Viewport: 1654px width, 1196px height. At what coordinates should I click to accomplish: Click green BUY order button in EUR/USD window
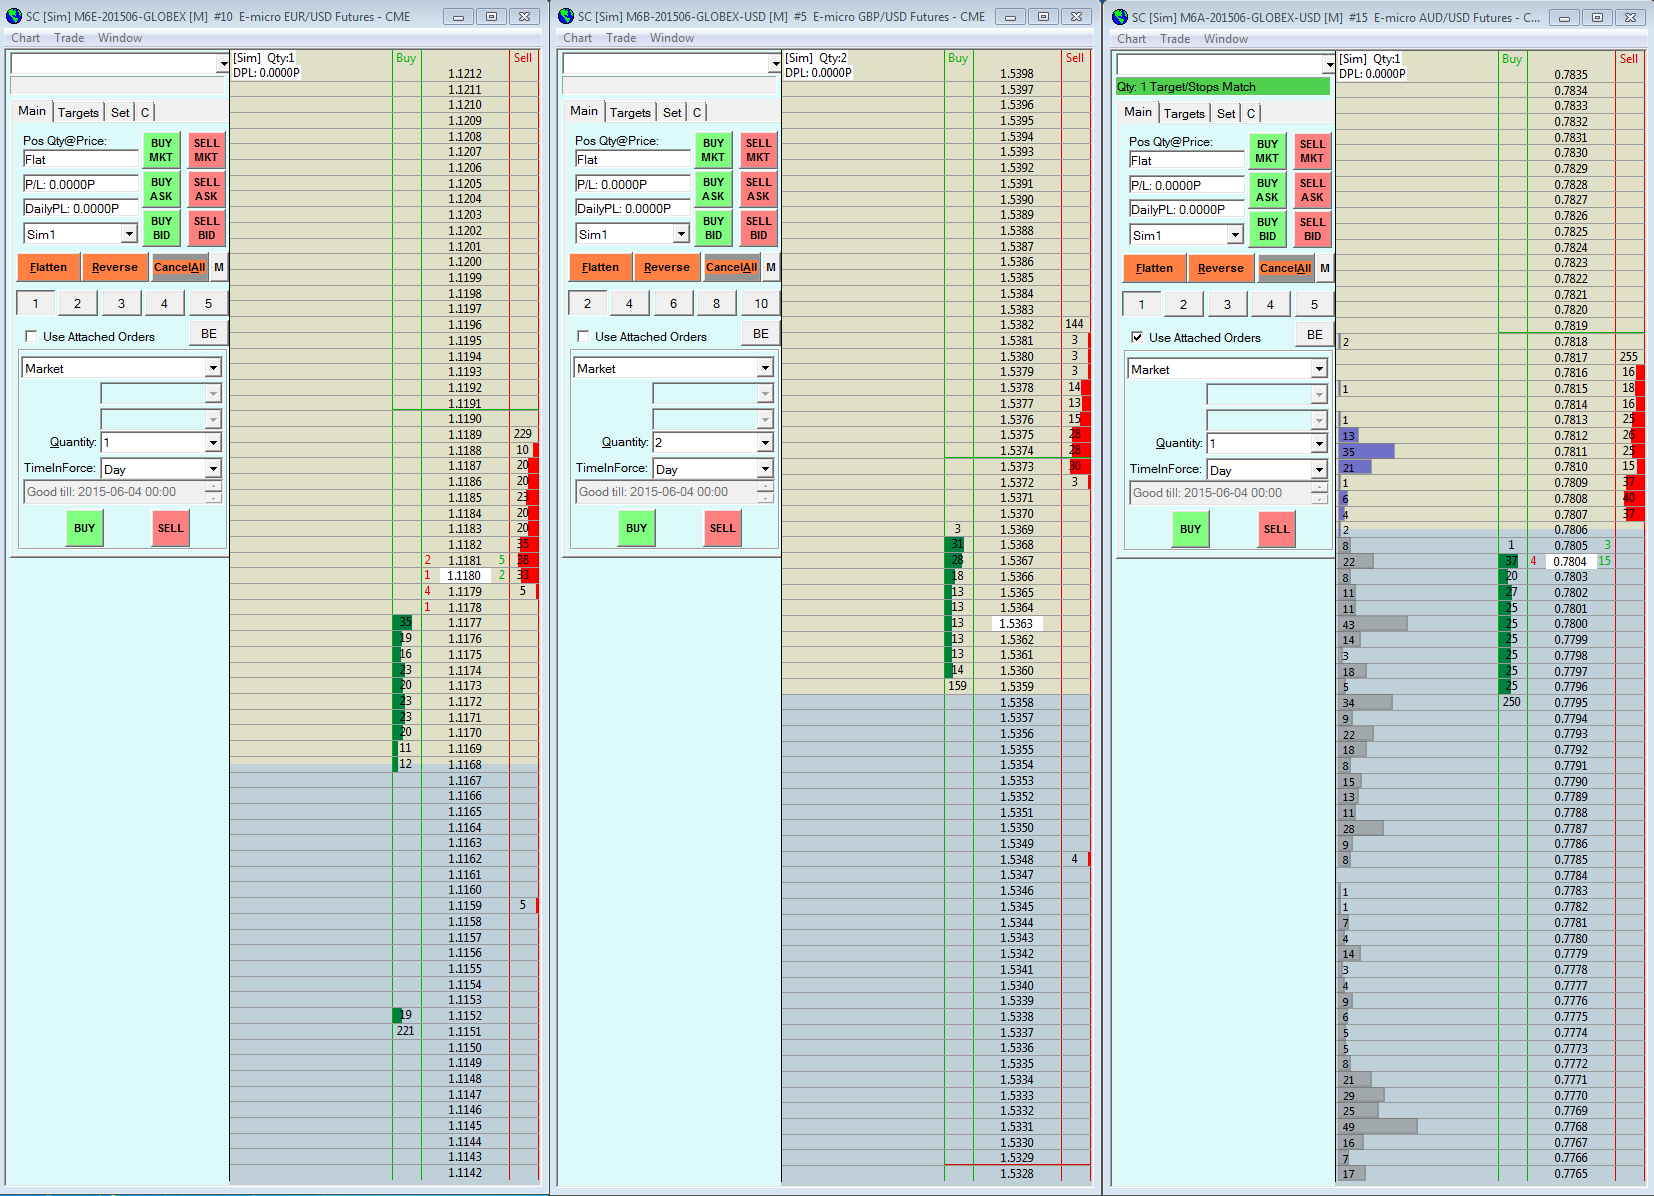84,528
